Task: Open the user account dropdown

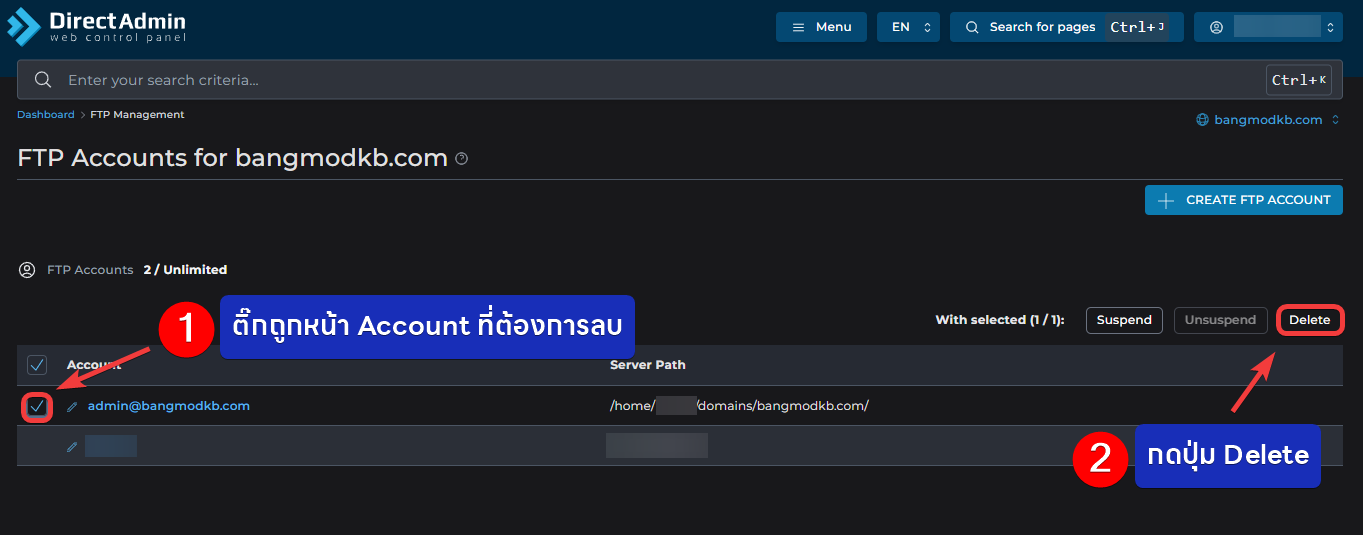Action: [x=1268, y=27]
